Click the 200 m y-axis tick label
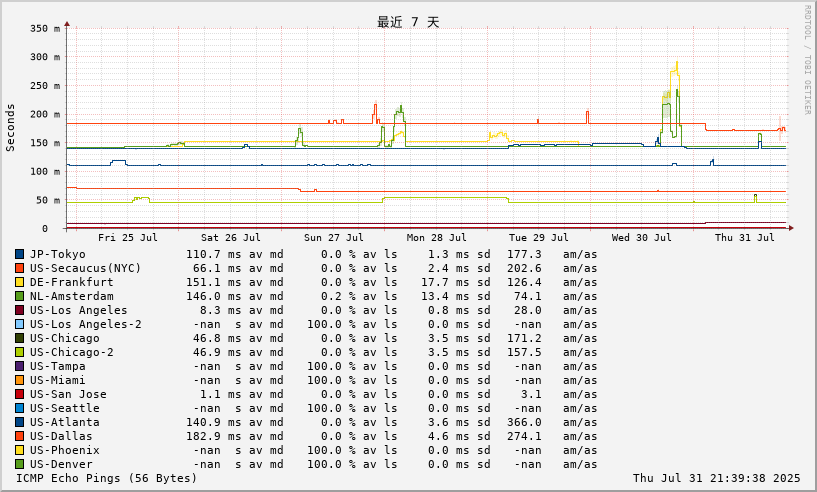 coord(45,114)
